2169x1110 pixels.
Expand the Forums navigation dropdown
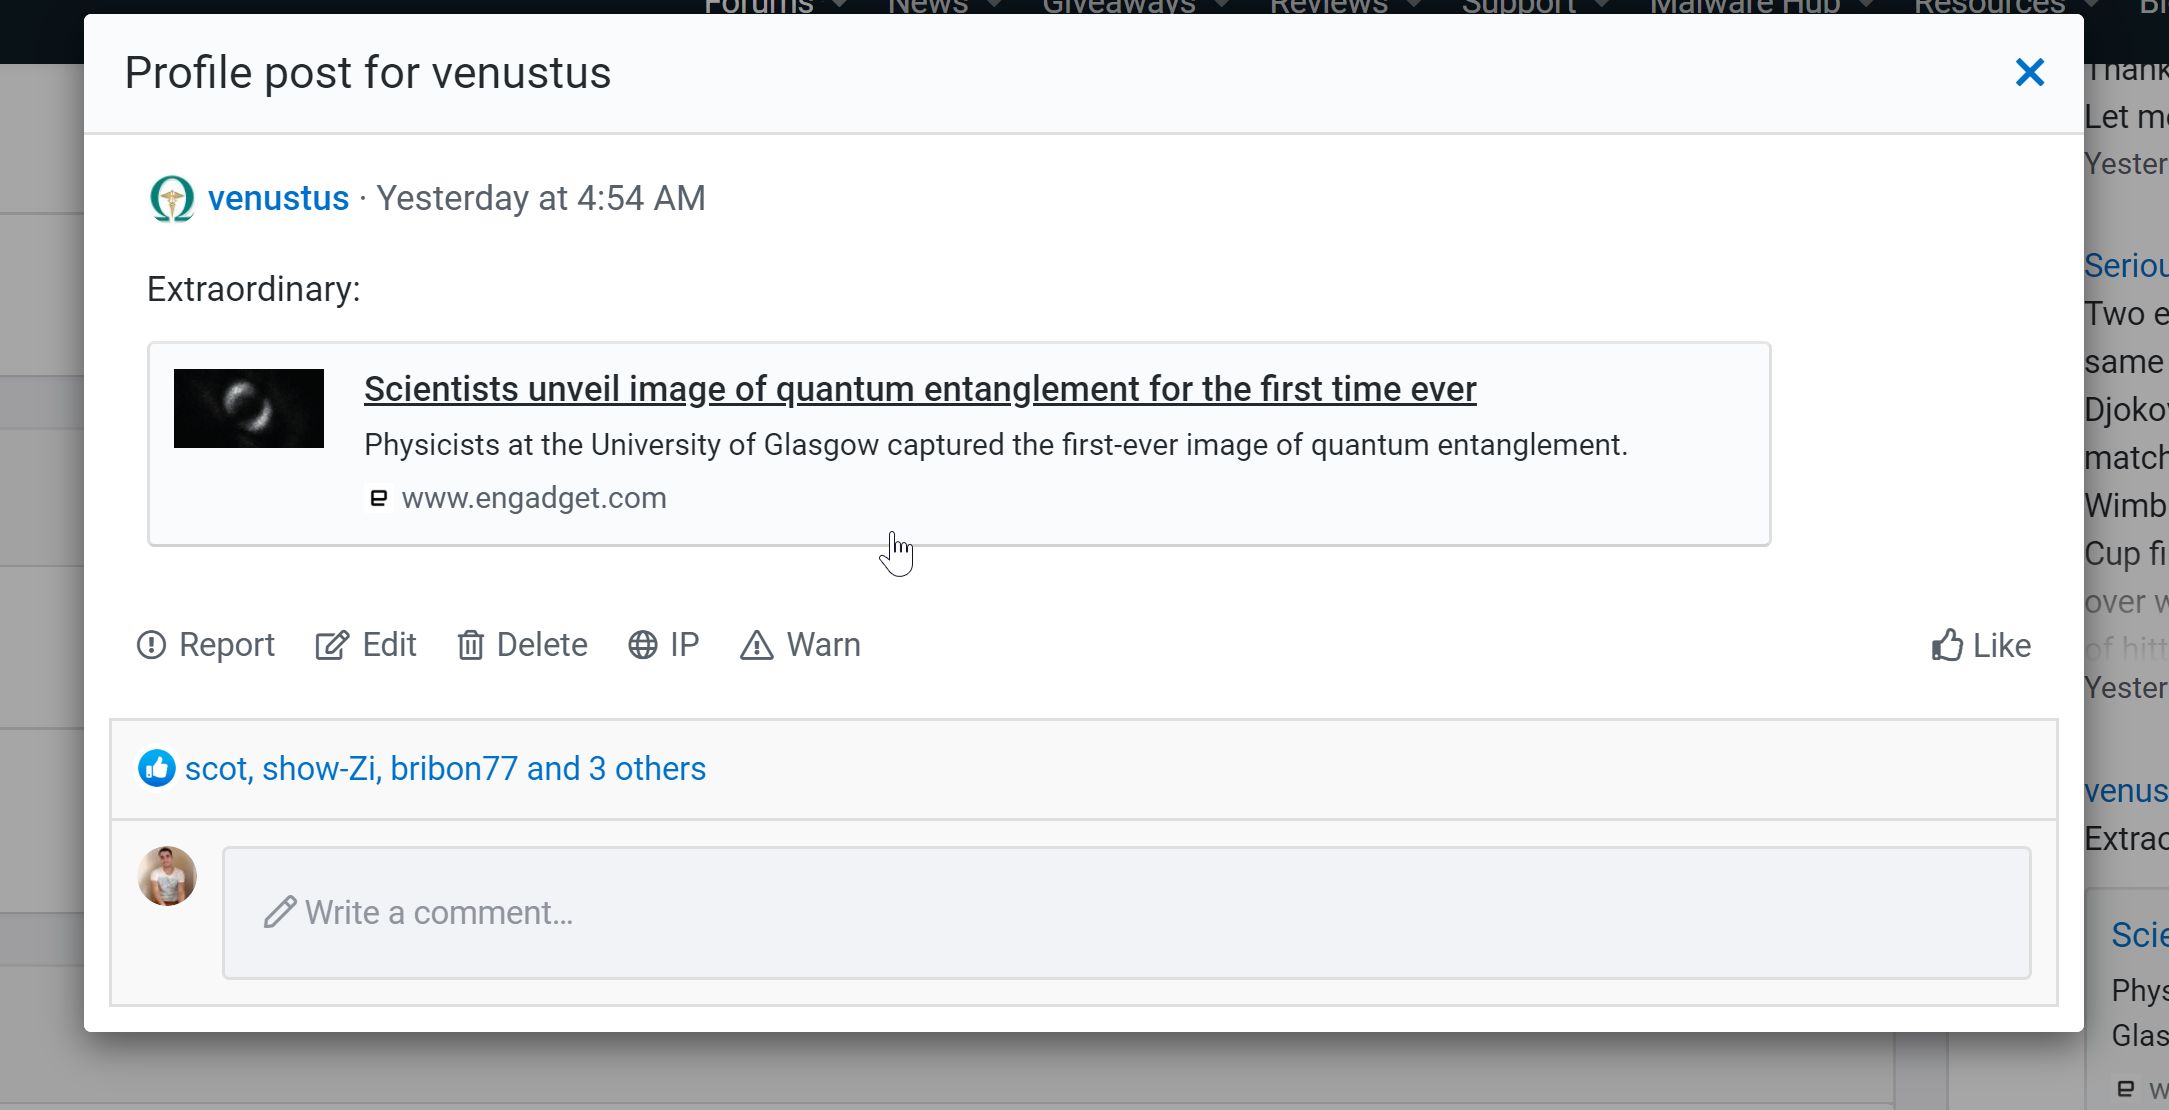[838, 6]
